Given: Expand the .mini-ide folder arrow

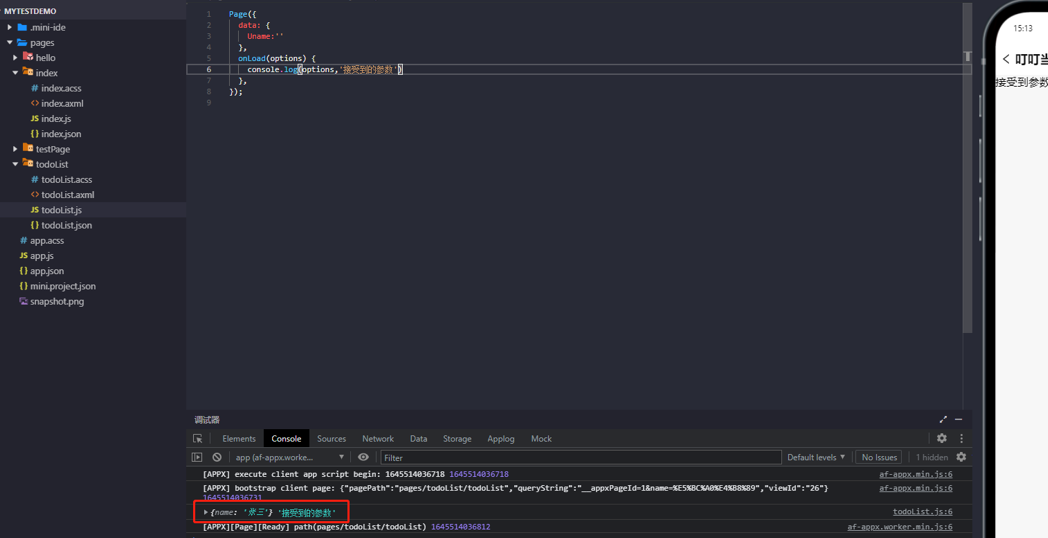Looking at the screenshot, I should click(9, 27).
